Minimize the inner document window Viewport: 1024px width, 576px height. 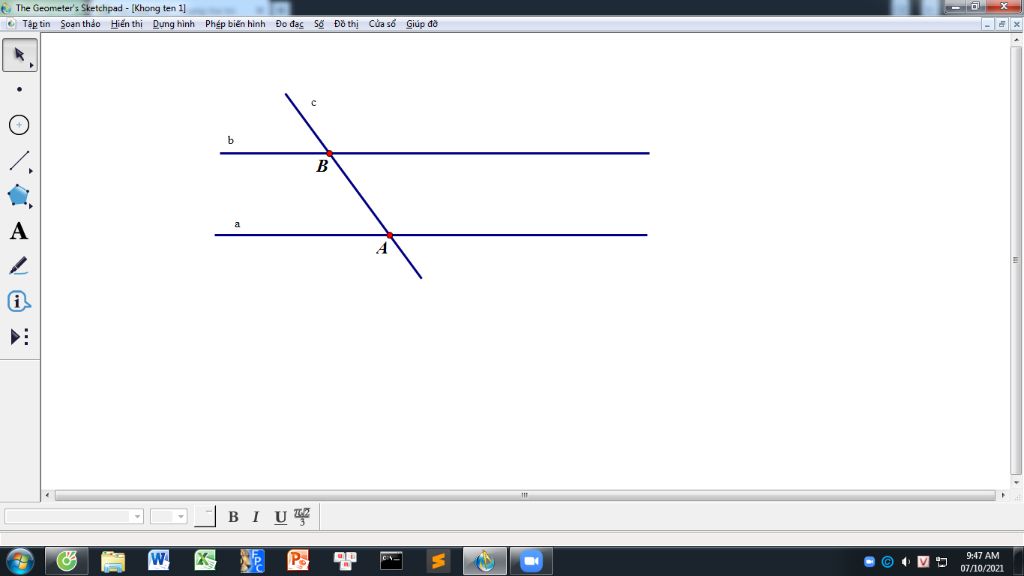coord(987,24)
